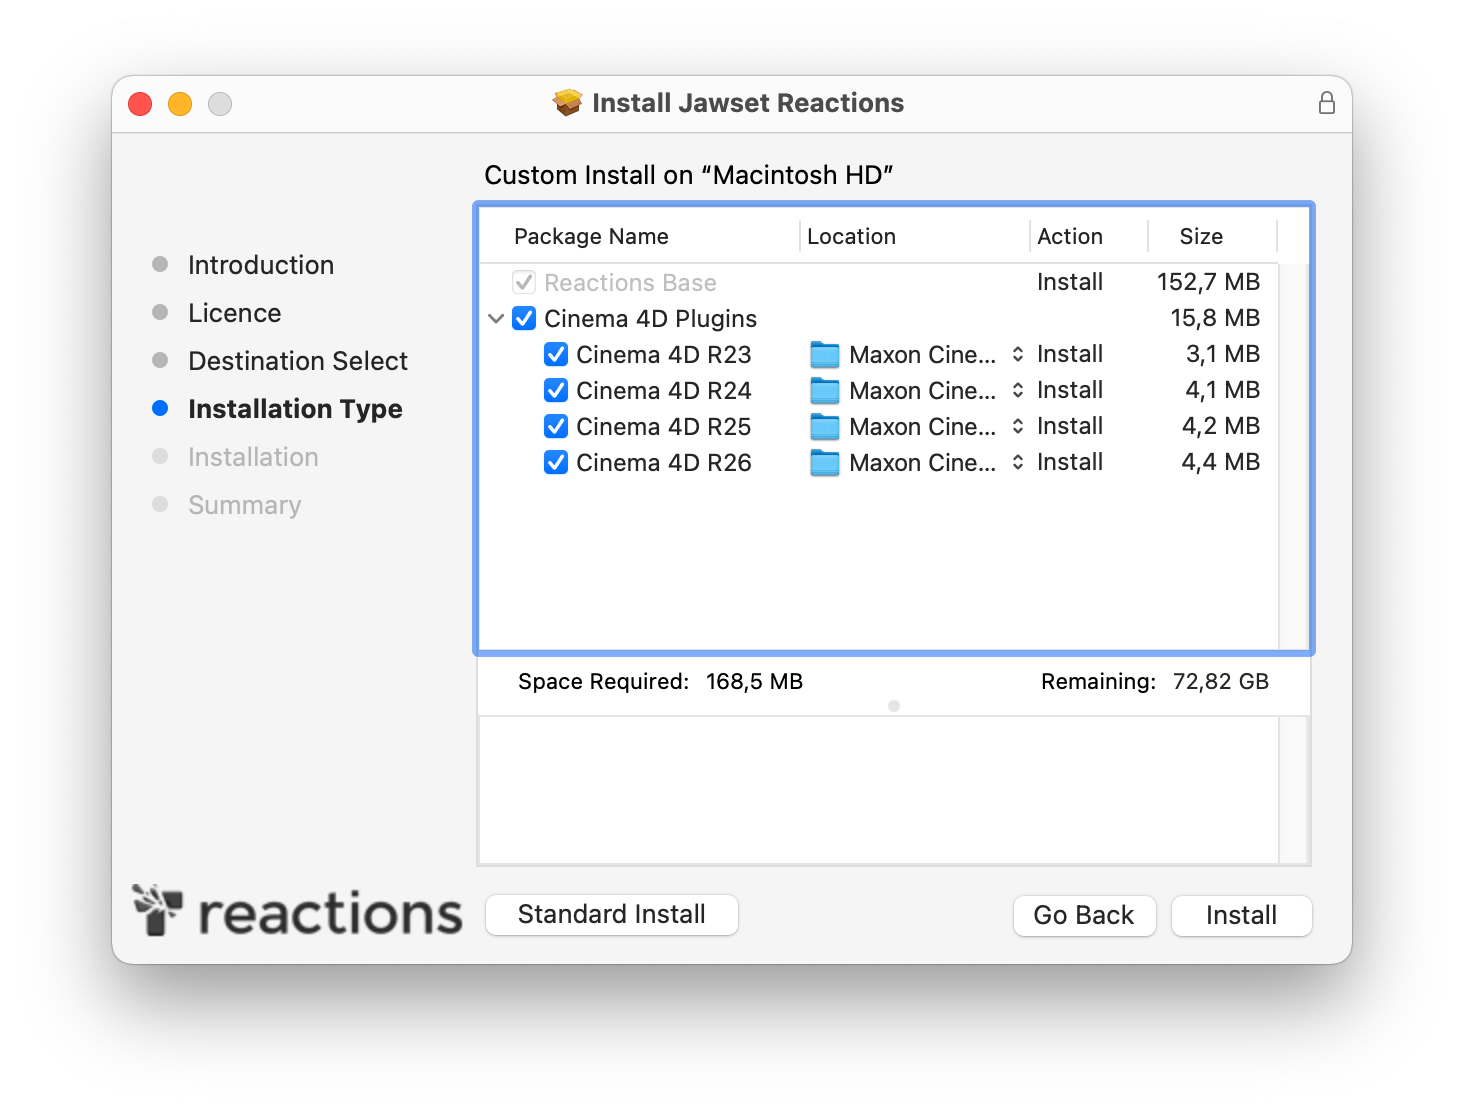Select the Reactions Base package row
Viewport: 1464px width, 1112px height.
(x=880, y=282)
